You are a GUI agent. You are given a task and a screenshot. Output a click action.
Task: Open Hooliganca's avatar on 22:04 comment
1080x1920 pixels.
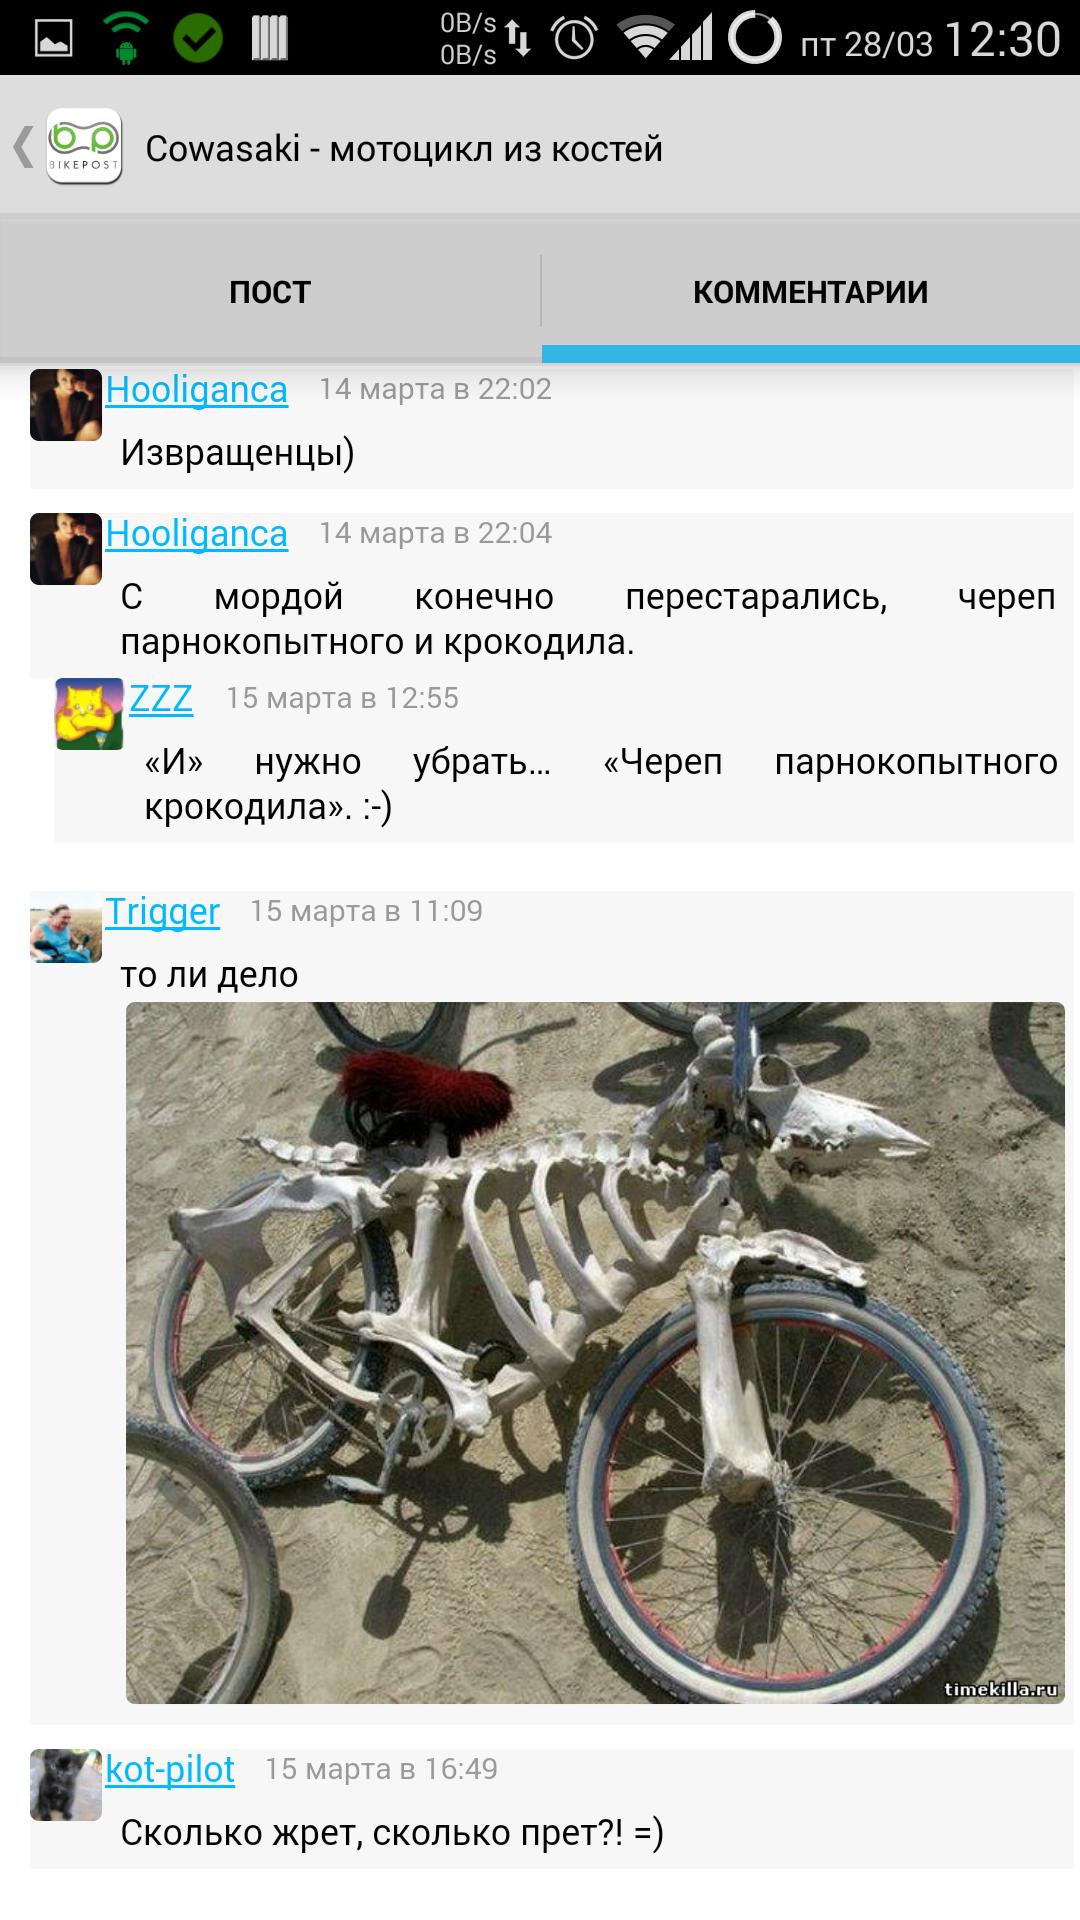pyautogui.click(x=66, y=549)
